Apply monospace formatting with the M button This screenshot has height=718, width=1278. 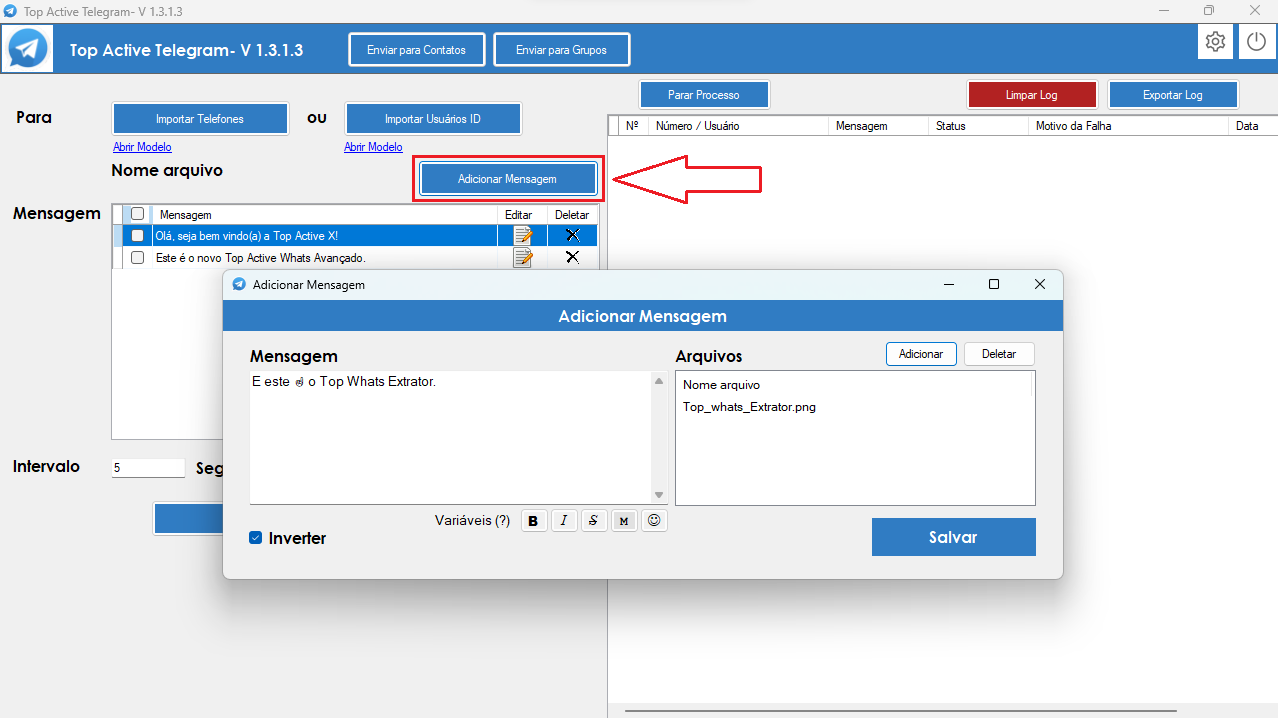click(624, 521)
